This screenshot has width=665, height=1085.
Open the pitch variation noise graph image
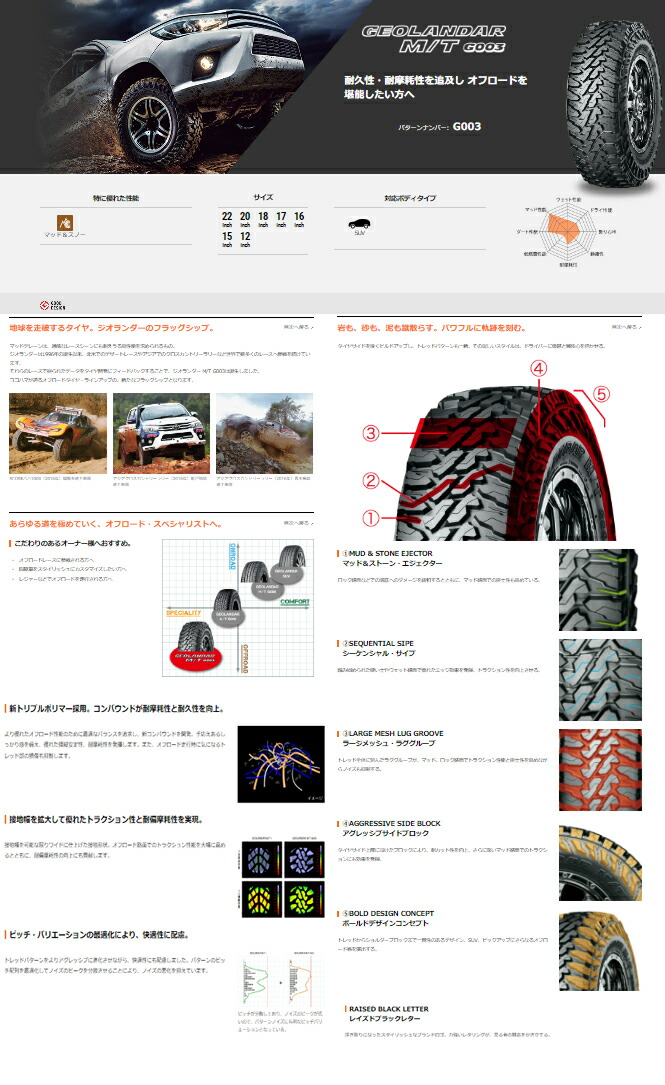click(282, 981)
